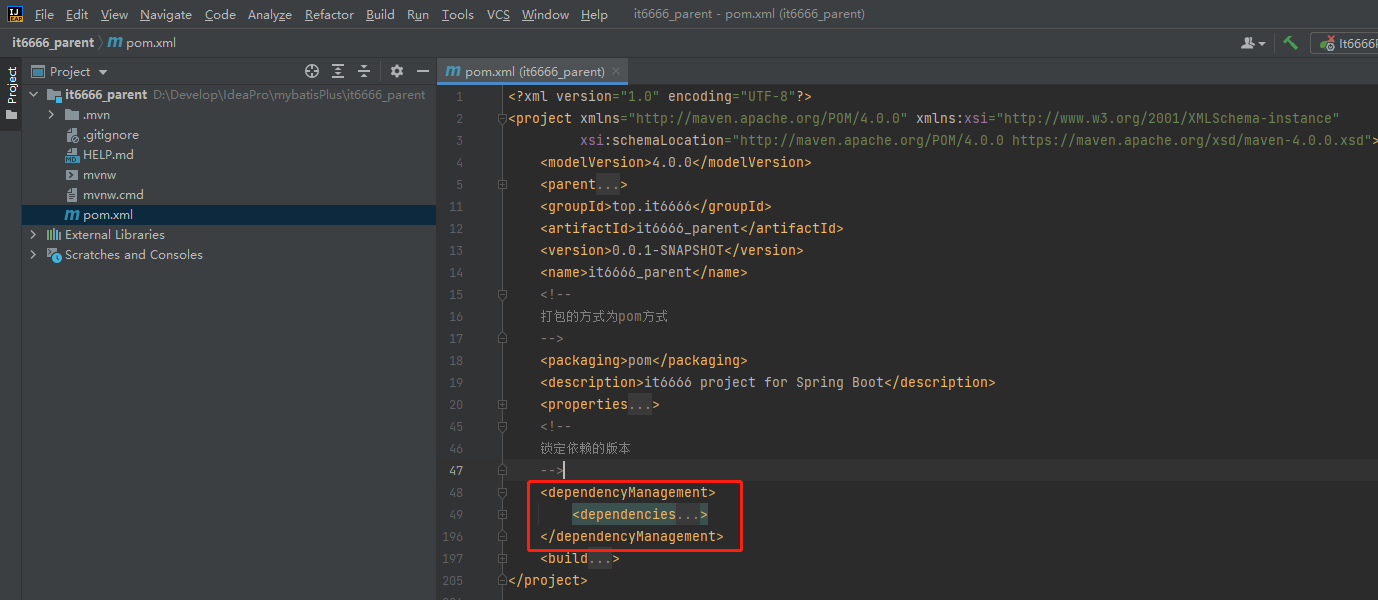1378x600 pixels.
Task: Collapse the comment fold marker on line 45
Action: coord(503,427)
